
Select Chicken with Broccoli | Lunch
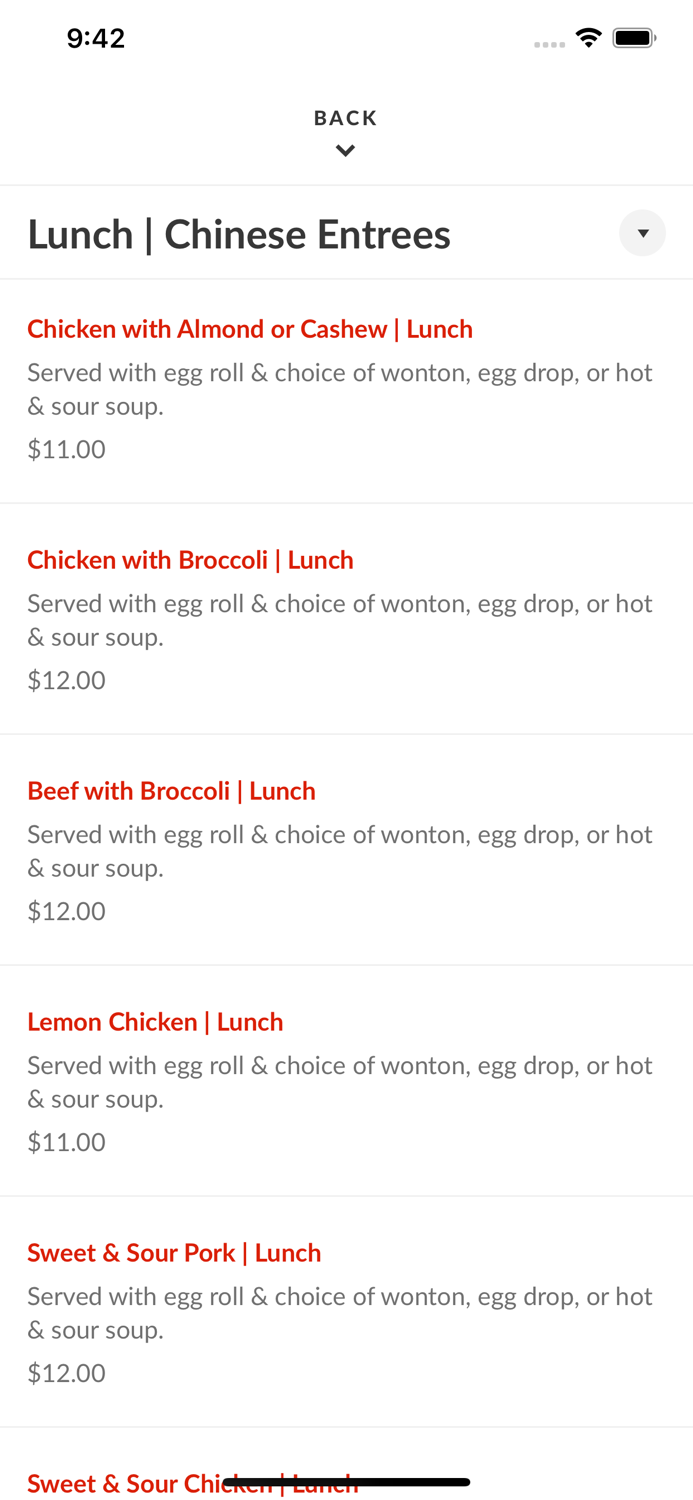click(190, 560)
